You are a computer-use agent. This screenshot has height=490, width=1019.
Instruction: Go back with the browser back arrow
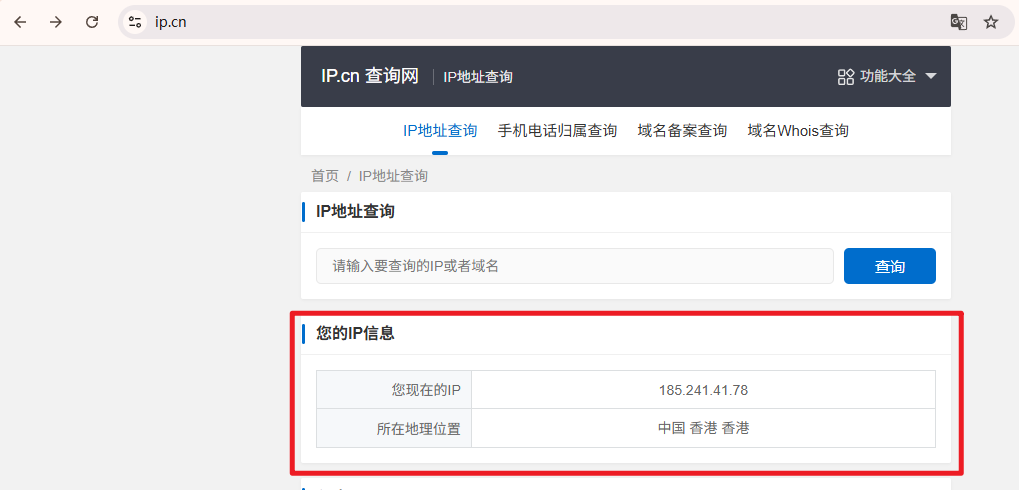tap(20, 22)
